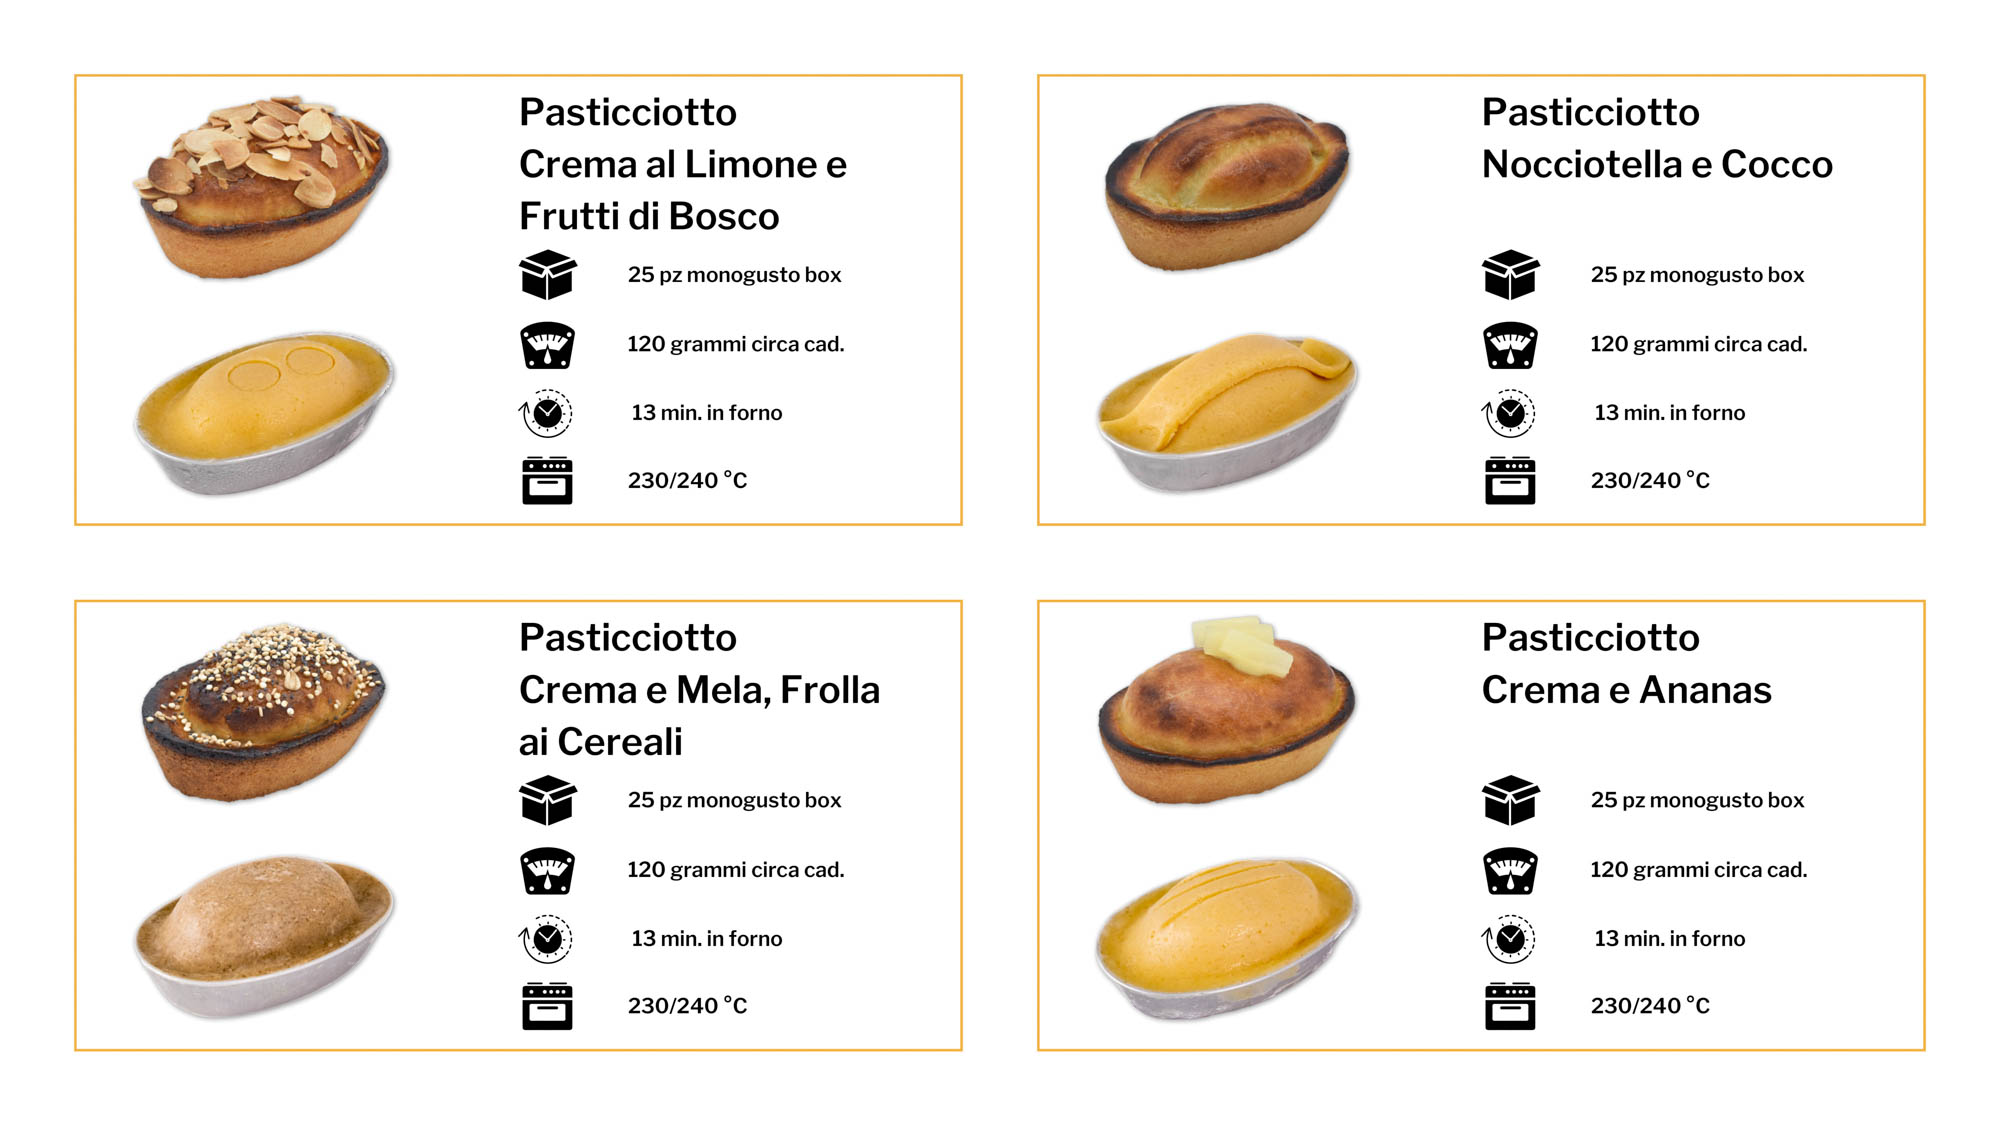Click the box icon in Limone e Frutti di Bosco card

coord(547,275)
